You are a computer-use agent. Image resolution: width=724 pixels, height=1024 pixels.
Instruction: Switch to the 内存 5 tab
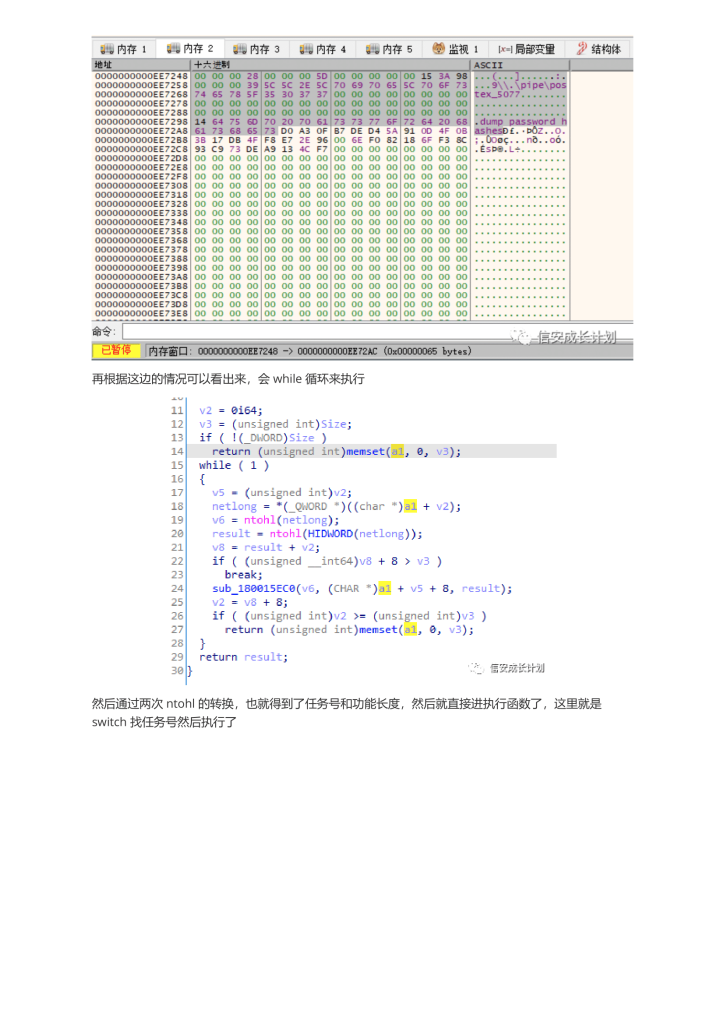click(x=389, y=49)
